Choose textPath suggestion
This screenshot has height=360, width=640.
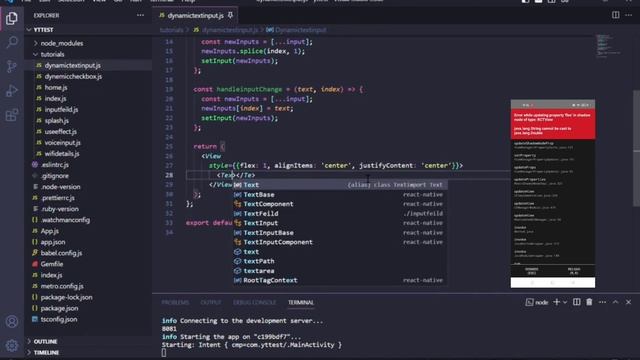339,261
